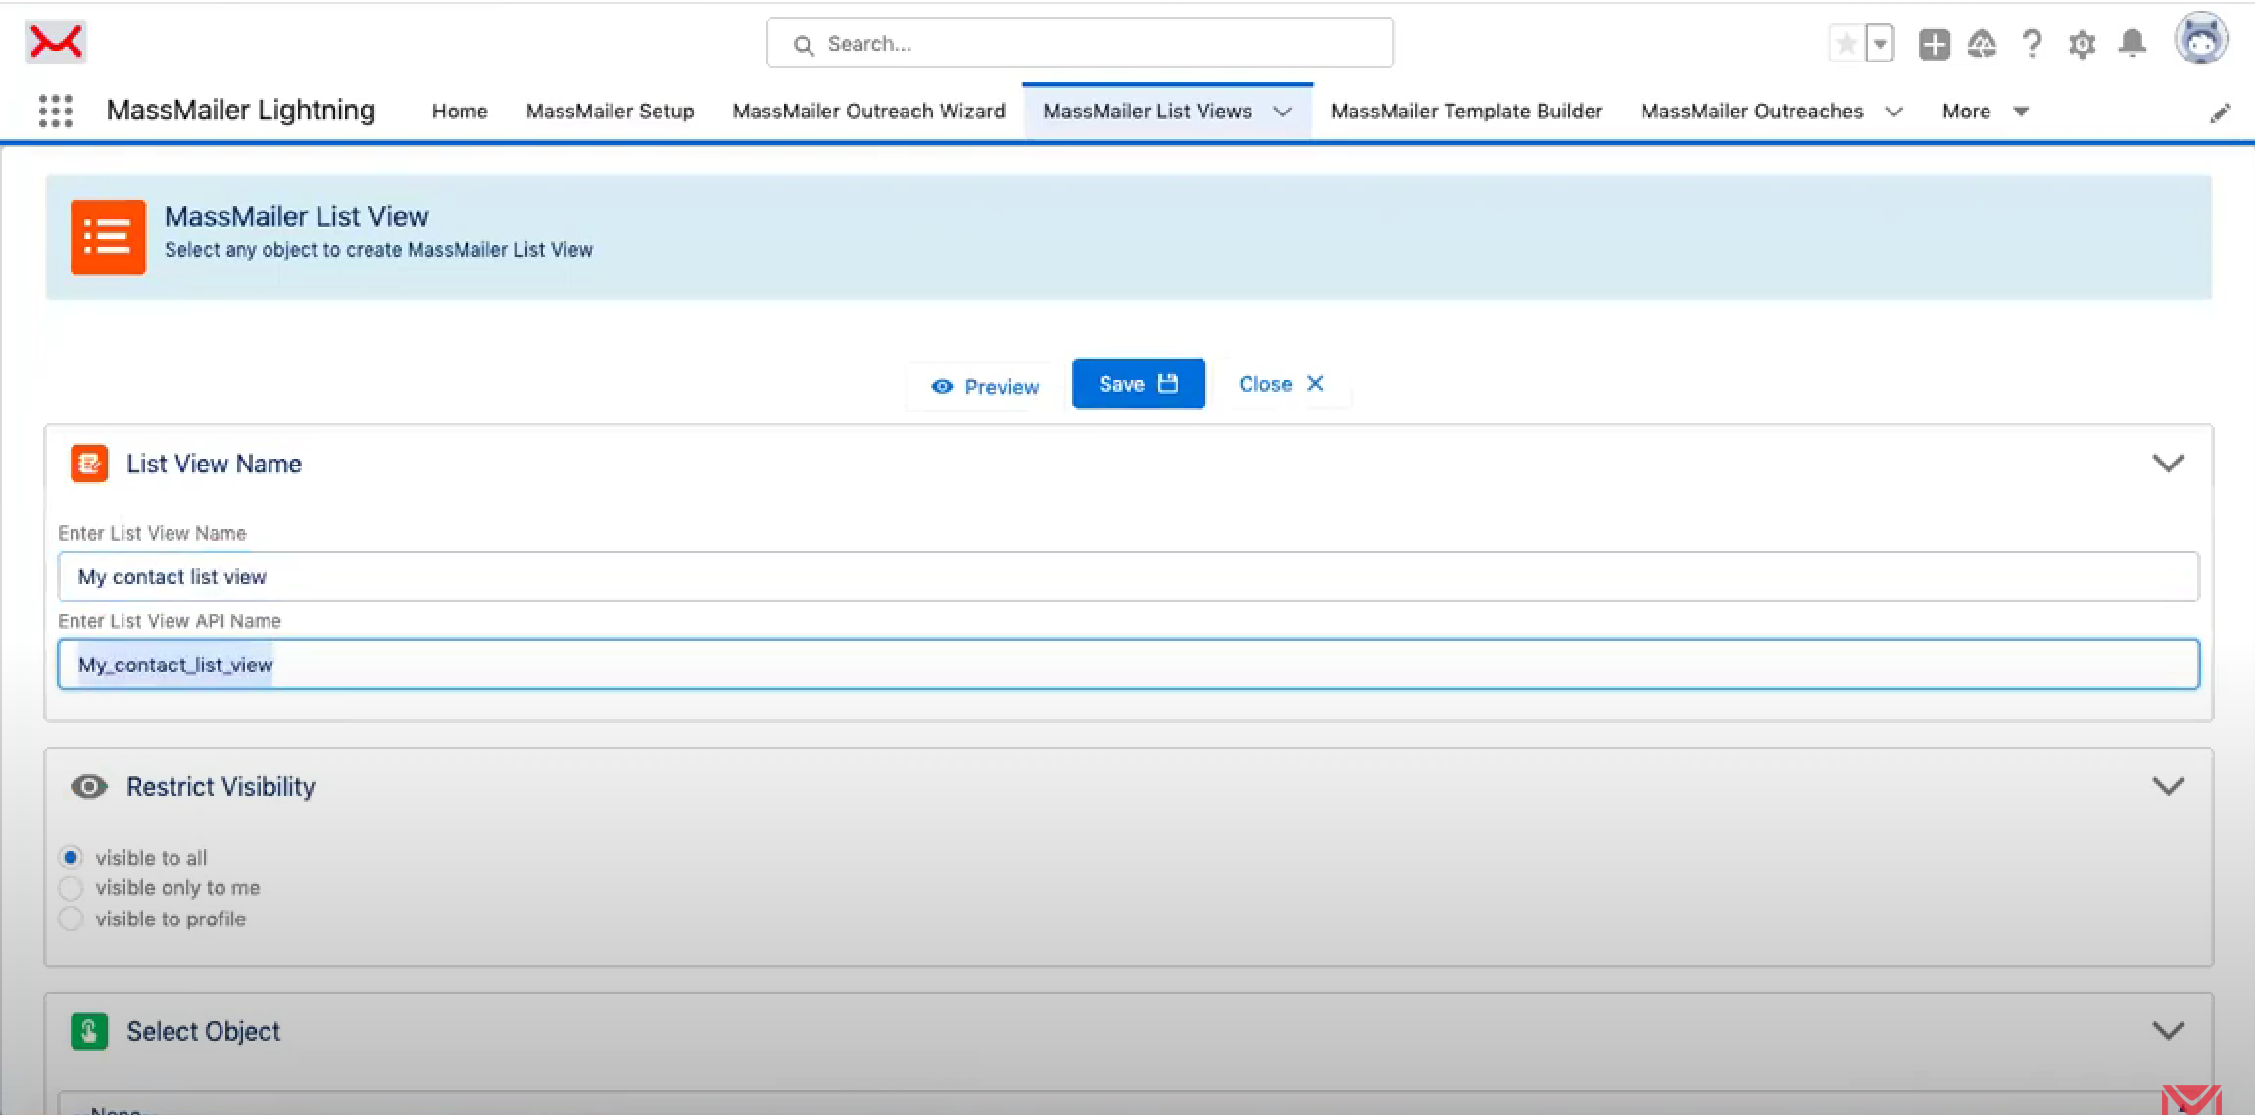Save the list view
The height and width of the screenshot is (1115, 2255).
[1138, 384]
